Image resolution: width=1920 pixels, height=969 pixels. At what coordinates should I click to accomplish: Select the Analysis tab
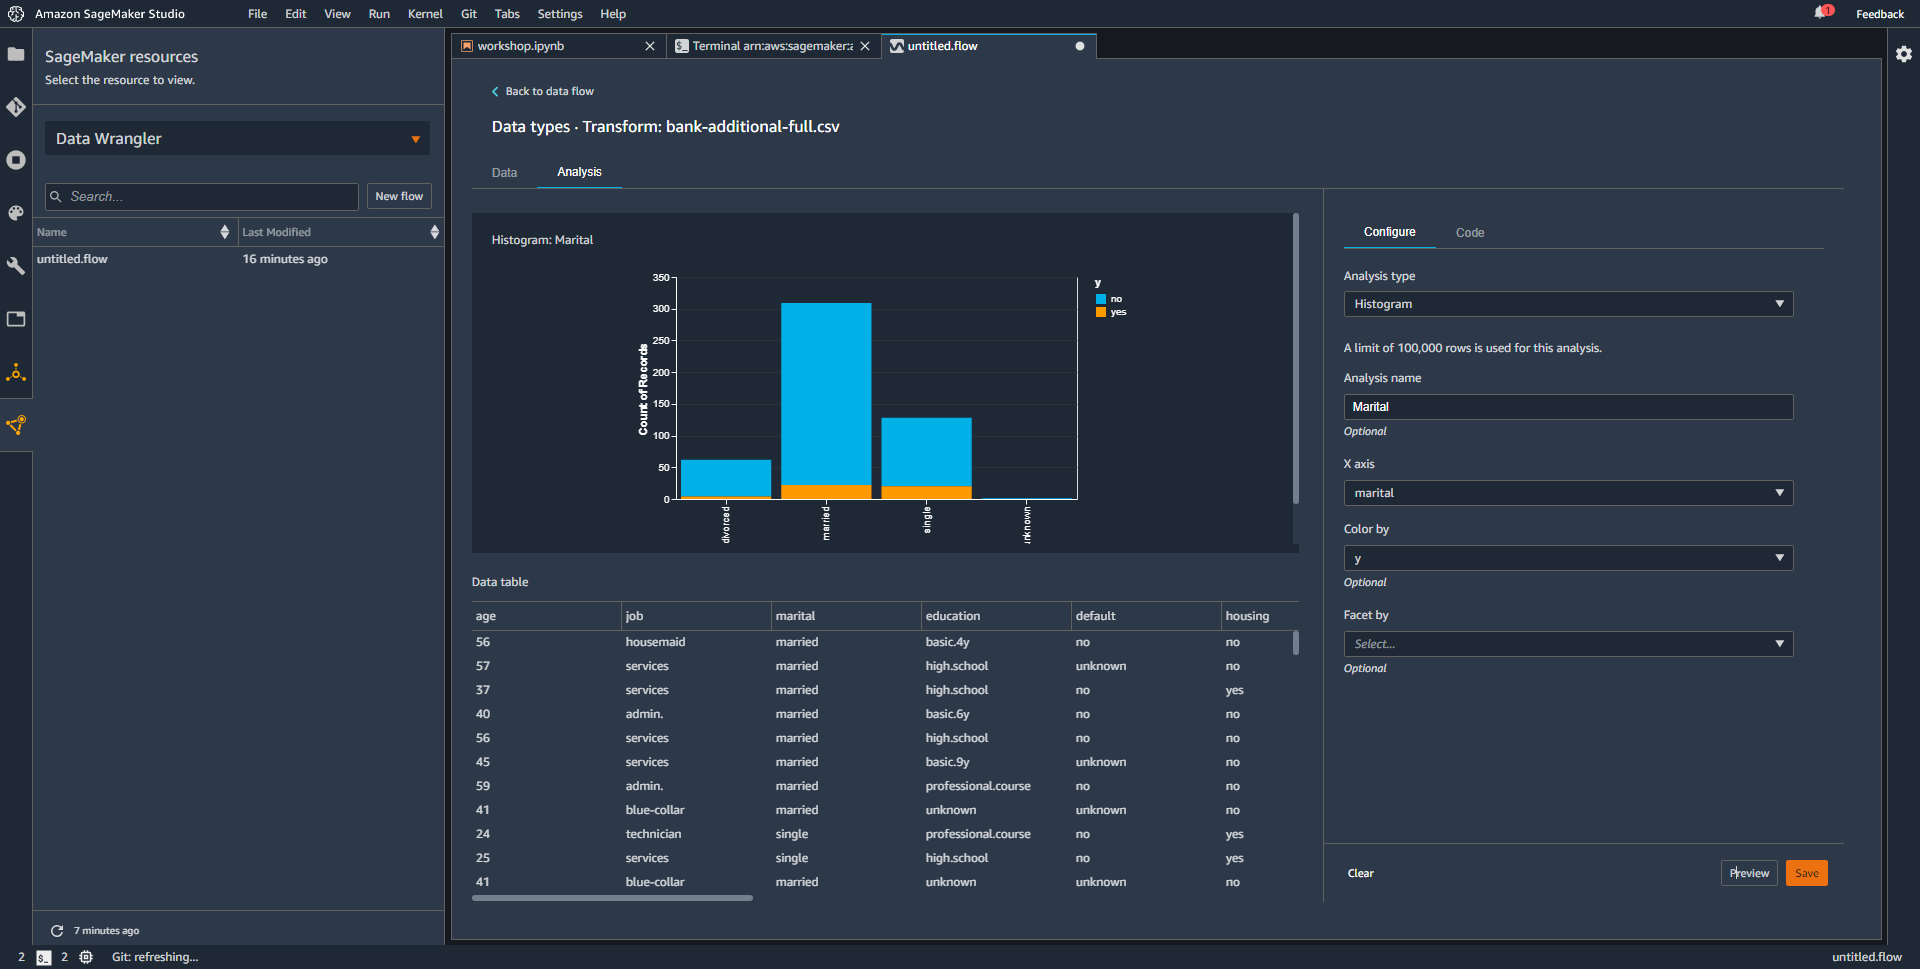click(579, 172)
